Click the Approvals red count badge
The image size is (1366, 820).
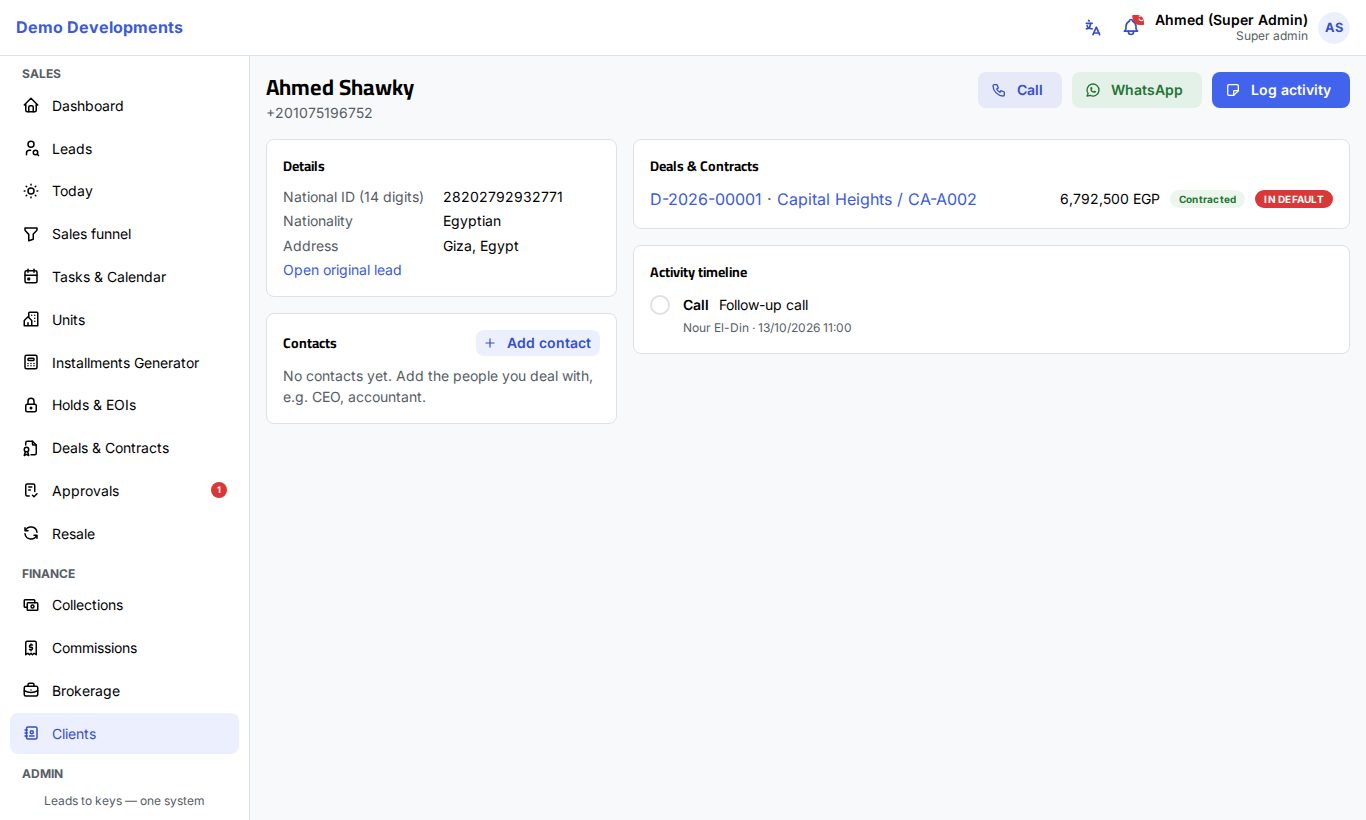click(x=219, y=490)
